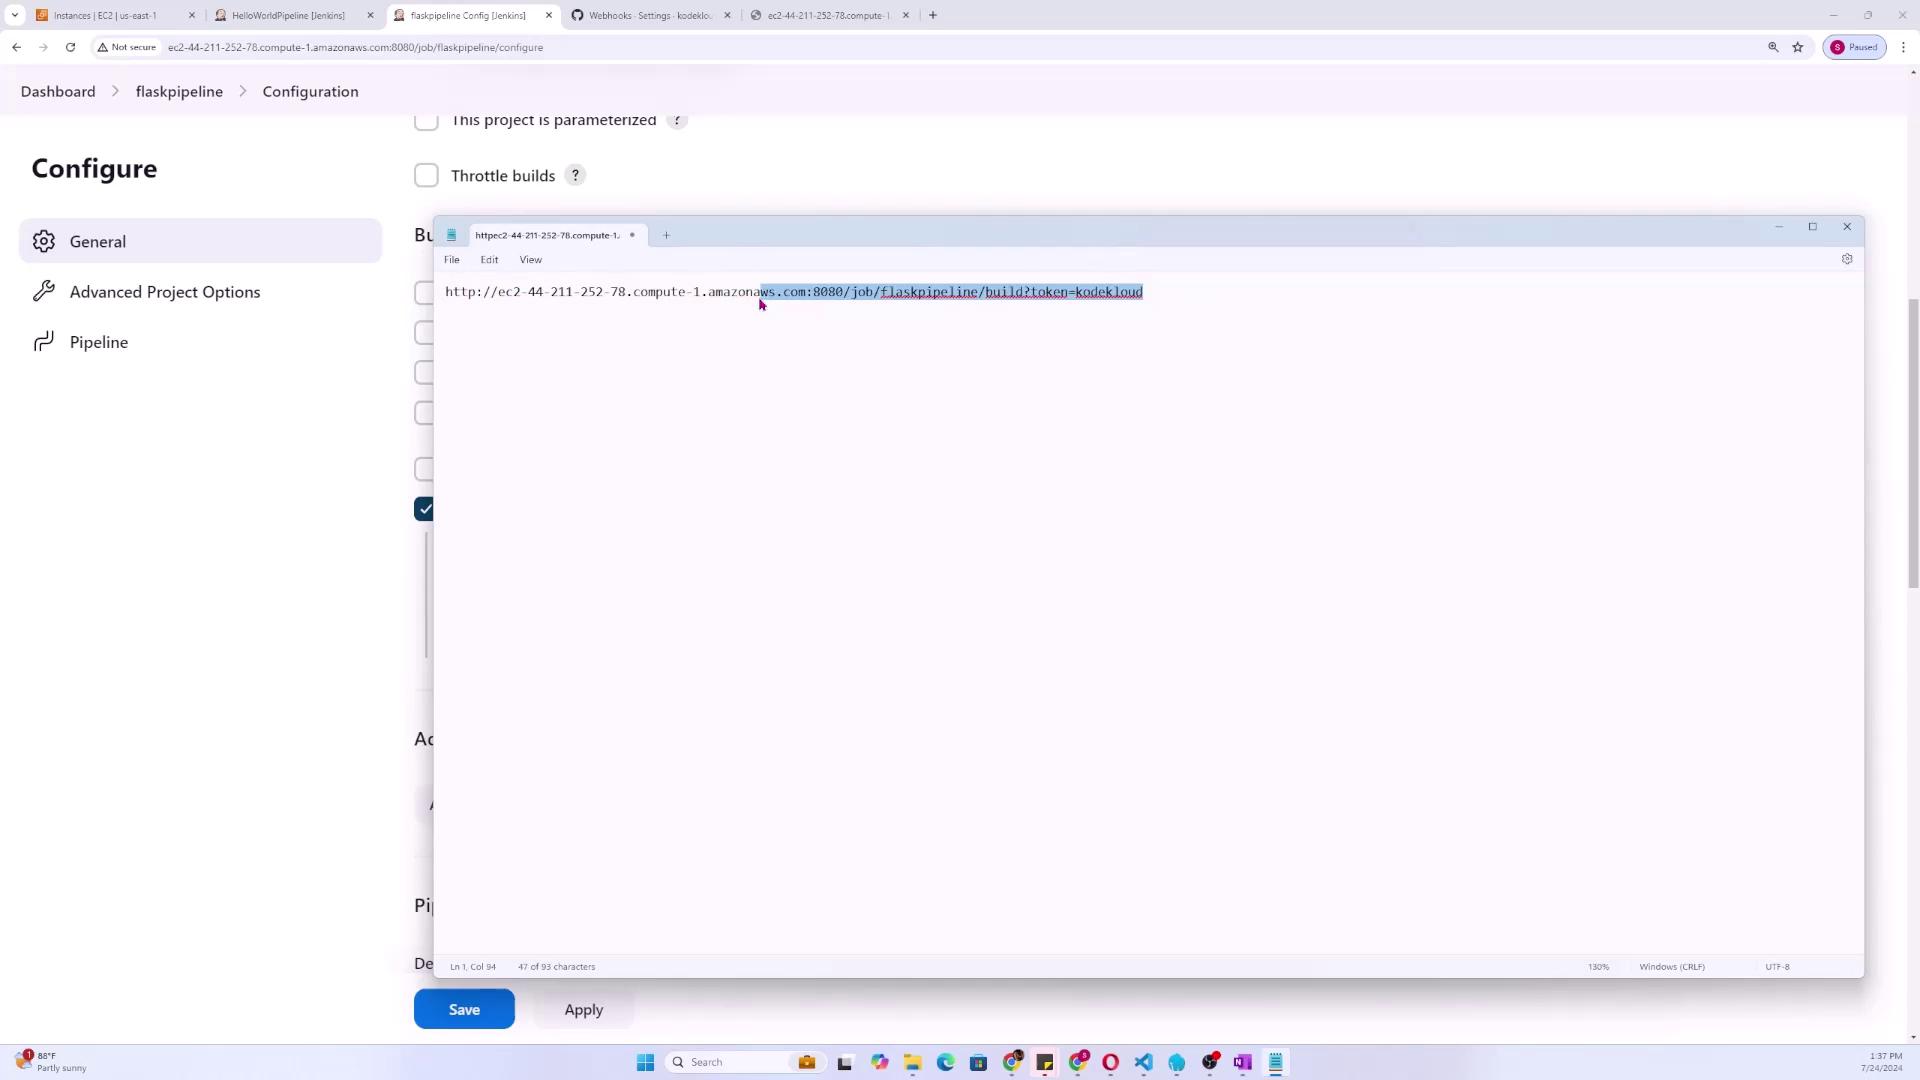Open Advanced Project Options wrench item
Screen dimensions: 1920x1080
[x=164, y=292]
